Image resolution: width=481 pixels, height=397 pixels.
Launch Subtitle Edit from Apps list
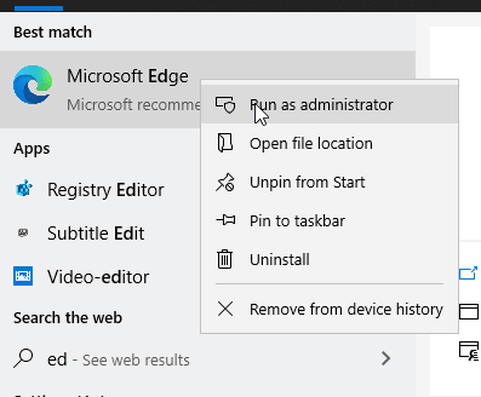point(100,233)
